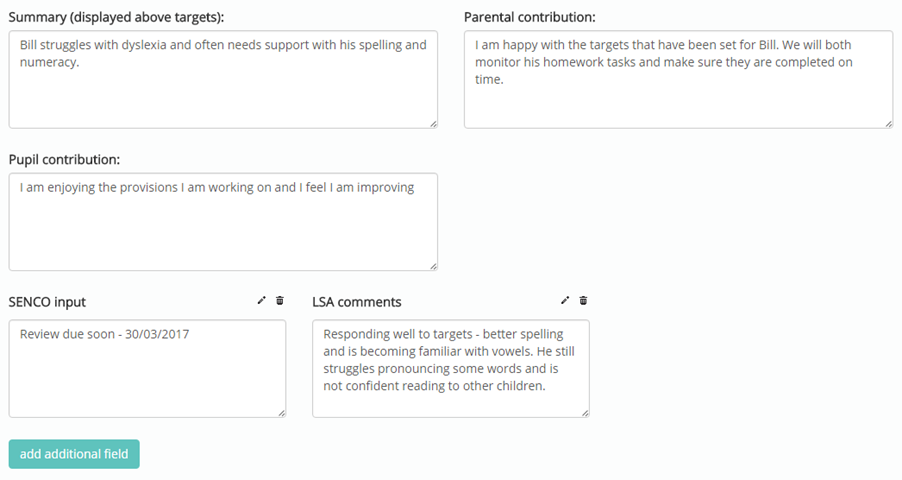Click pencil icon beside LSA comments
This screenshot has height=480, width=902.
point(565,300)
